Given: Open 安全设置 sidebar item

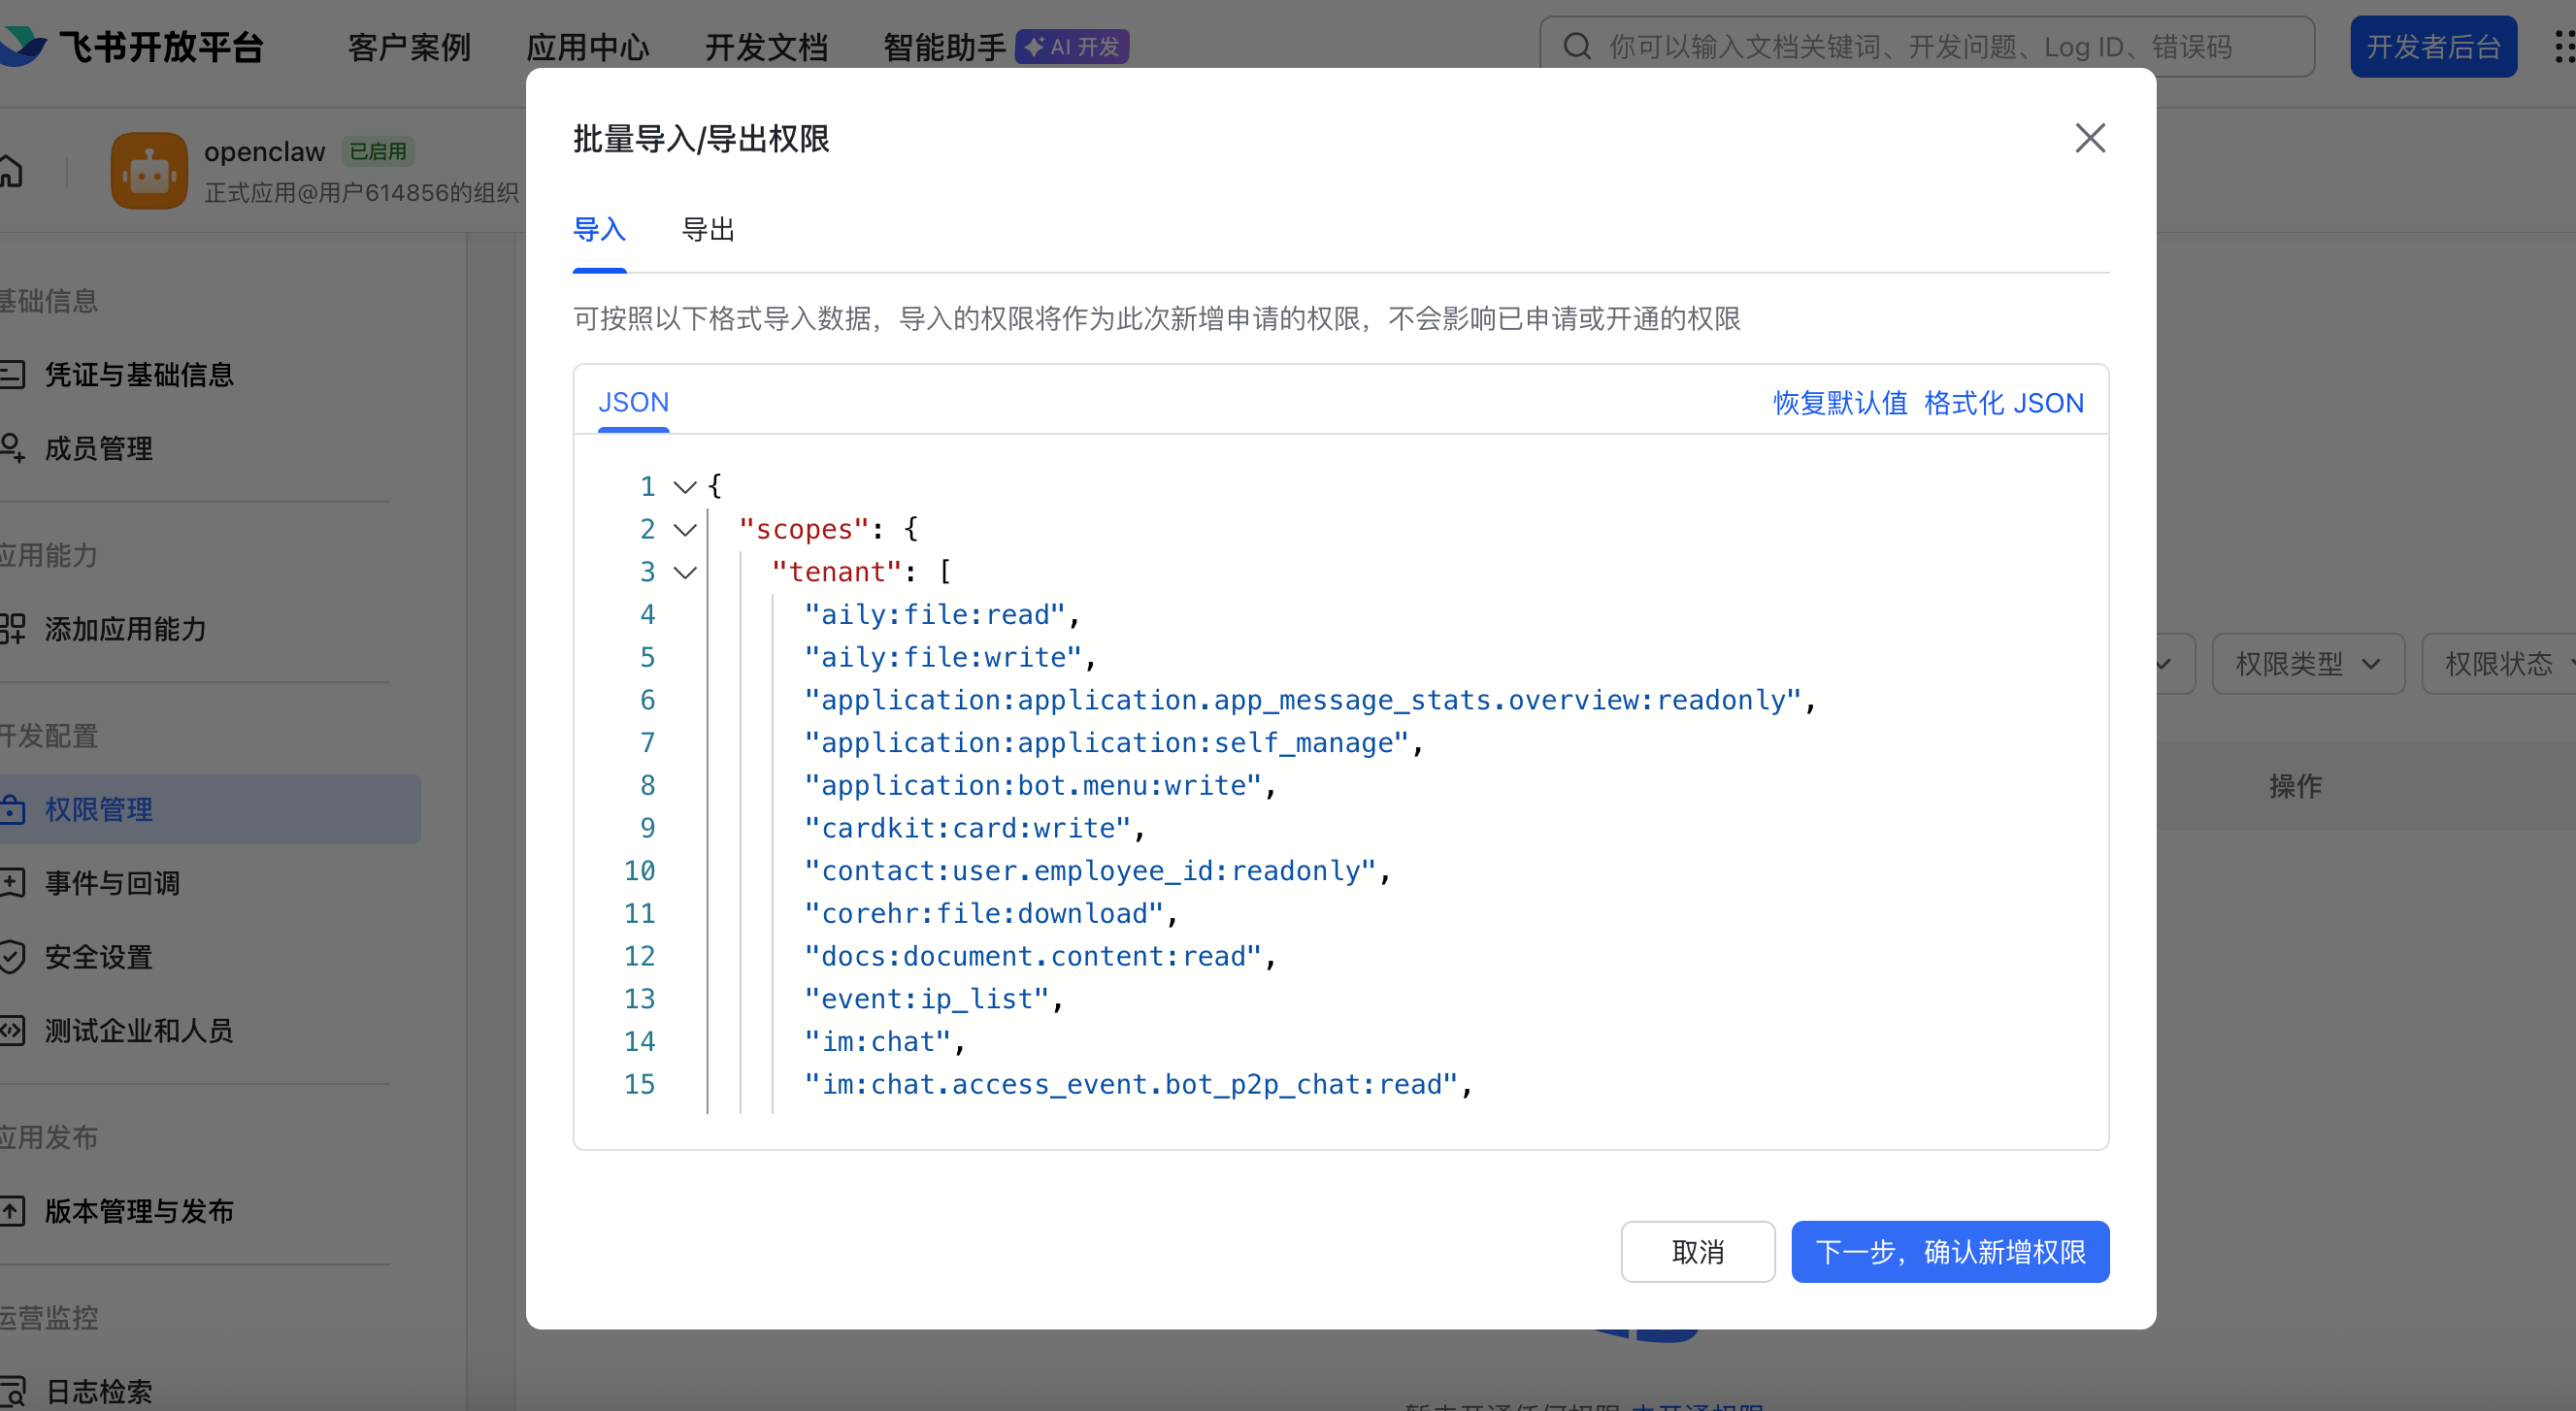Looking at the screenshot, I should click(x=99, y=957).
